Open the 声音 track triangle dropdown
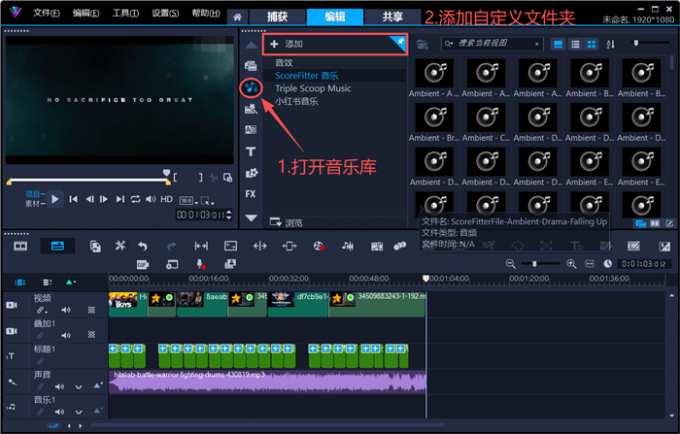 point(98,385)
